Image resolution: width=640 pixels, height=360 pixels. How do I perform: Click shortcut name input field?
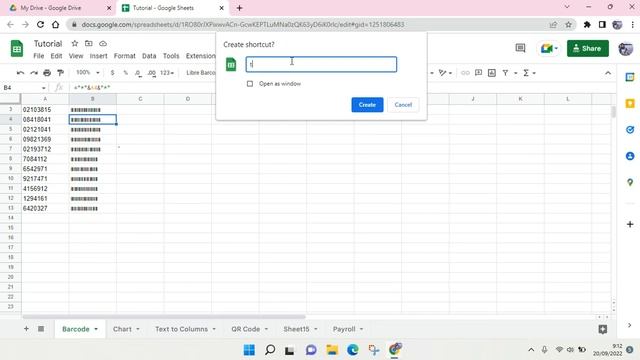click(x=321, y=64)
